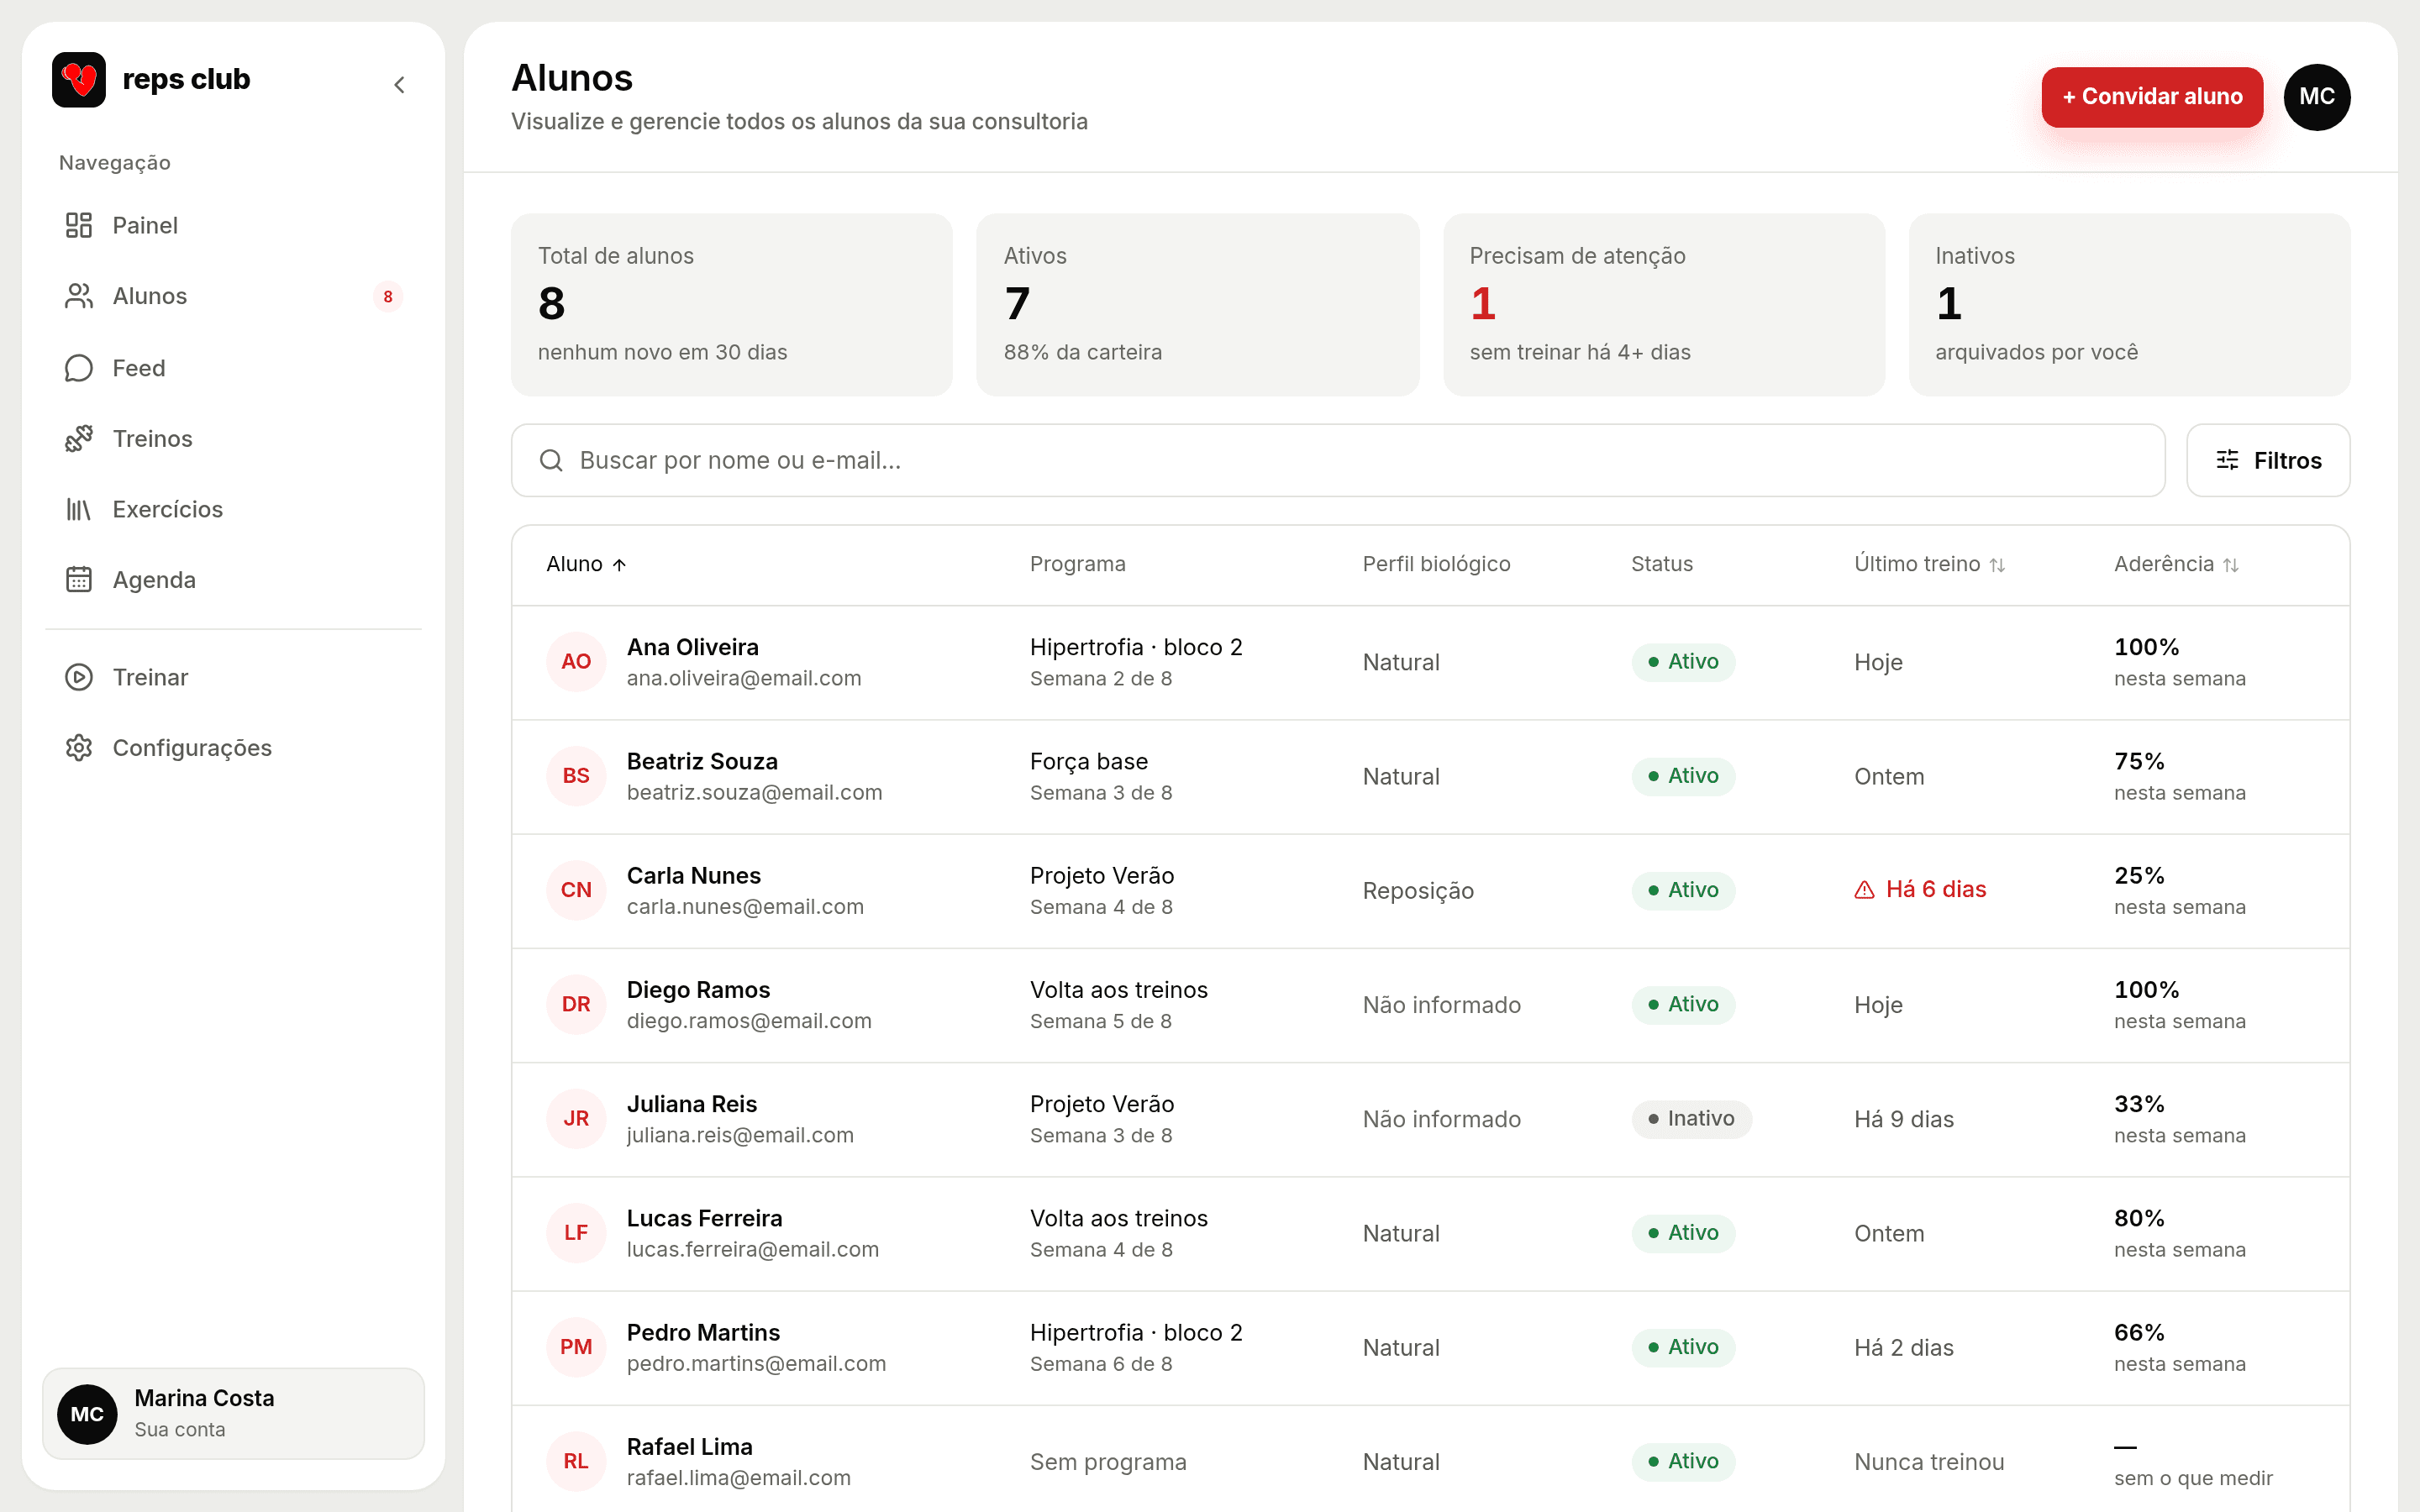Click the Convidar aluno button
This screenshot has width=2420, height=1512.
[2152, 97]
